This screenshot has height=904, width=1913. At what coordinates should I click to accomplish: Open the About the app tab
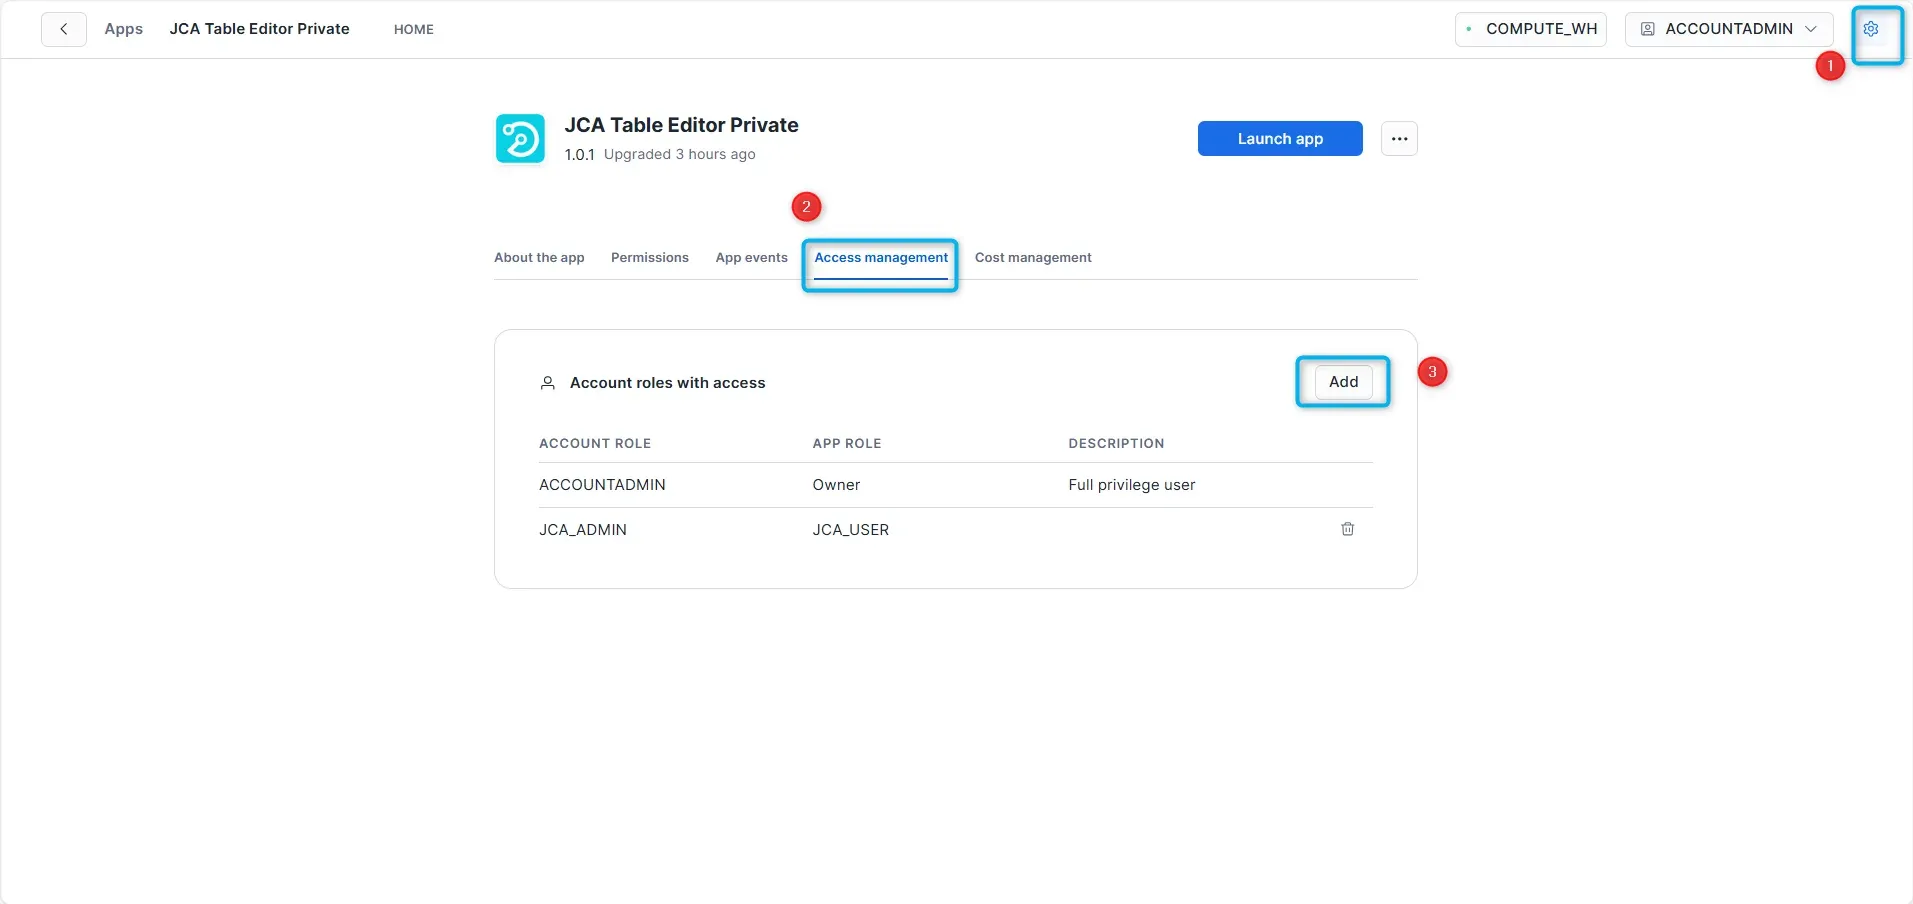(x=538, y=257)
